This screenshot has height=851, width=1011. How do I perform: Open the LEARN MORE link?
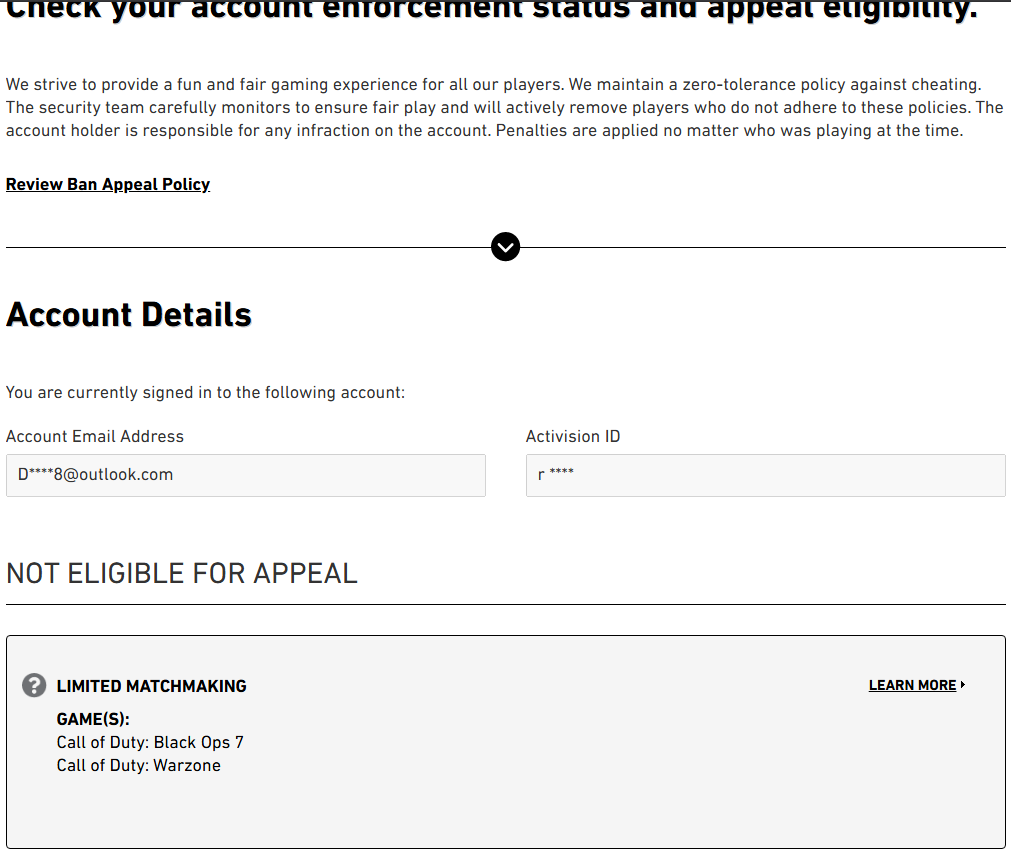tap(912, 685)
